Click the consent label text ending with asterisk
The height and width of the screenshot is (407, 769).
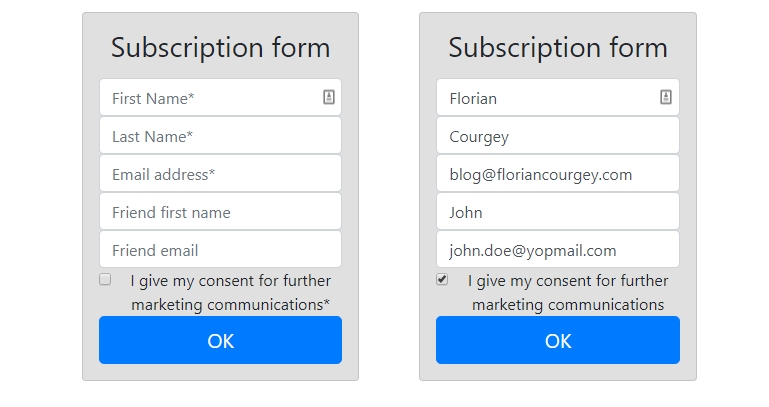[230, 292]
